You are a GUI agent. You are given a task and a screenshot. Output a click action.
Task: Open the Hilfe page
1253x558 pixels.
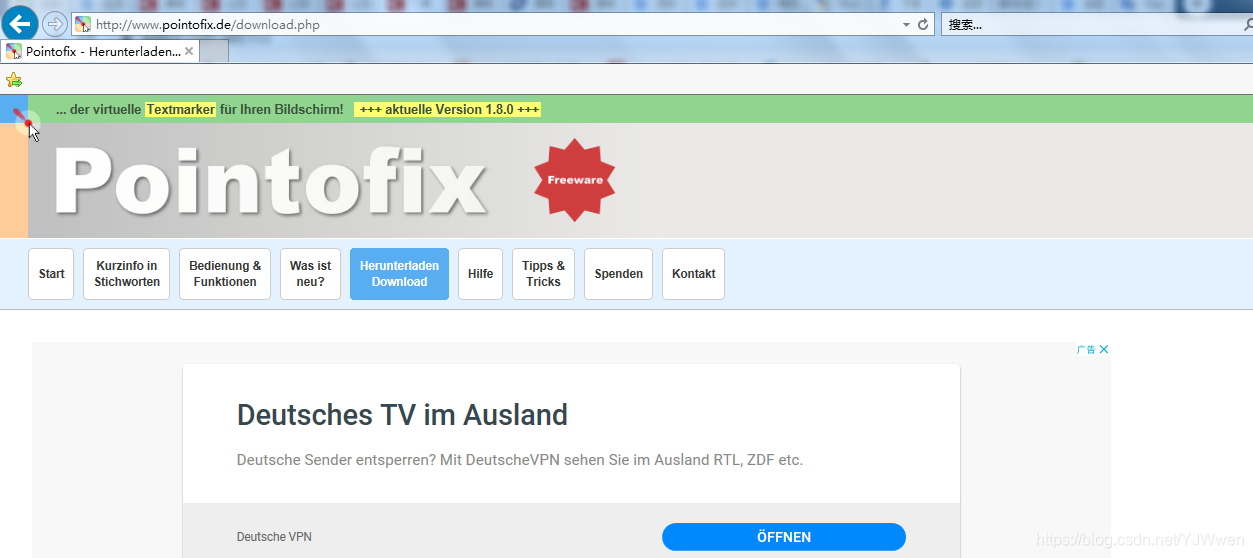[480, 274]
